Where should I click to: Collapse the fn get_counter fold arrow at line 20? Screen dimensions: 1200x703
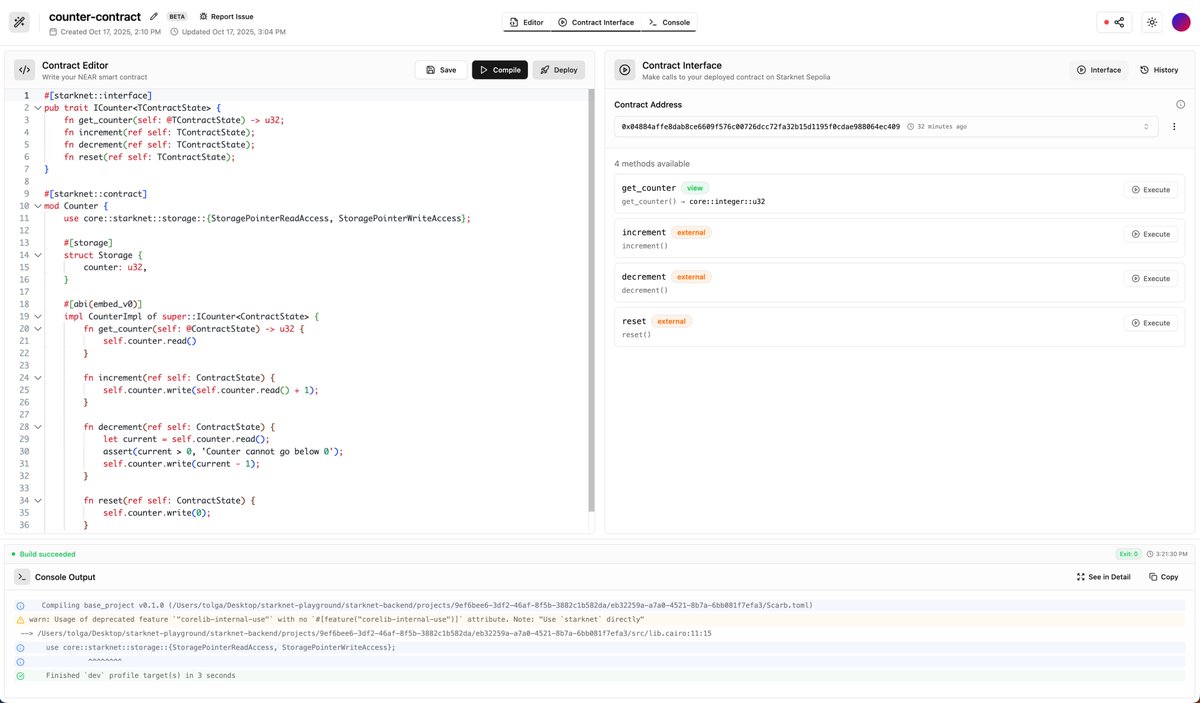click(x=37, y=329)
